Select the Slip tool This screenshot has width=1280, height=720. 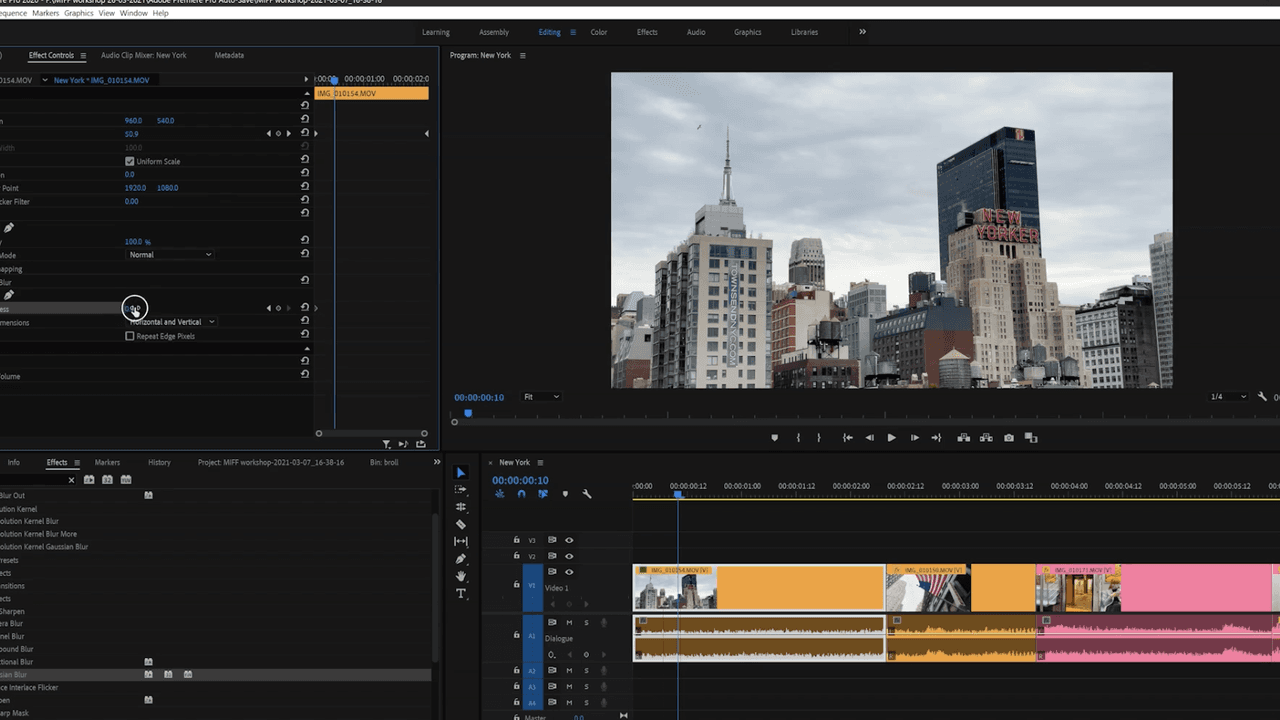[x=460, y=541]
